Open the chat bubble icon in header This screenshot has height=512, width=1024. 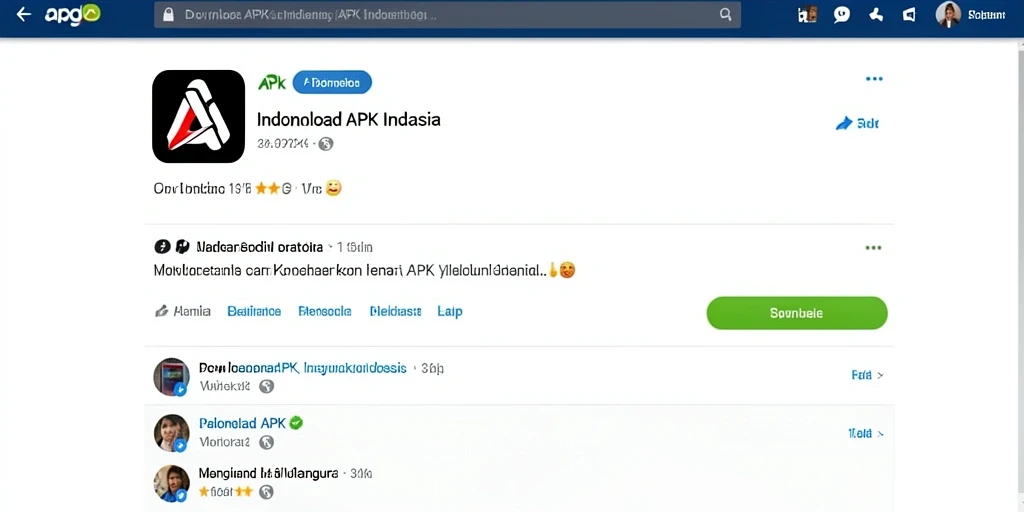[x=842, y=15]
